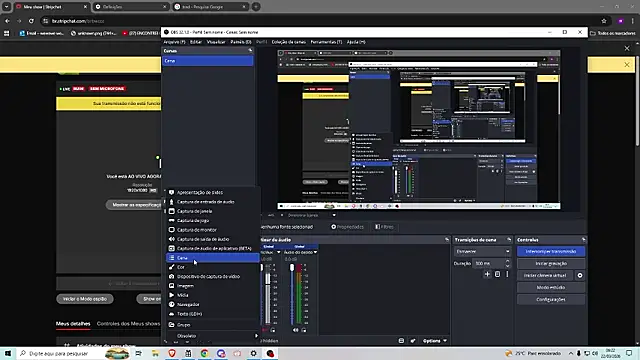Select the Cena scene in Cenas list

(x=207, y=61)
